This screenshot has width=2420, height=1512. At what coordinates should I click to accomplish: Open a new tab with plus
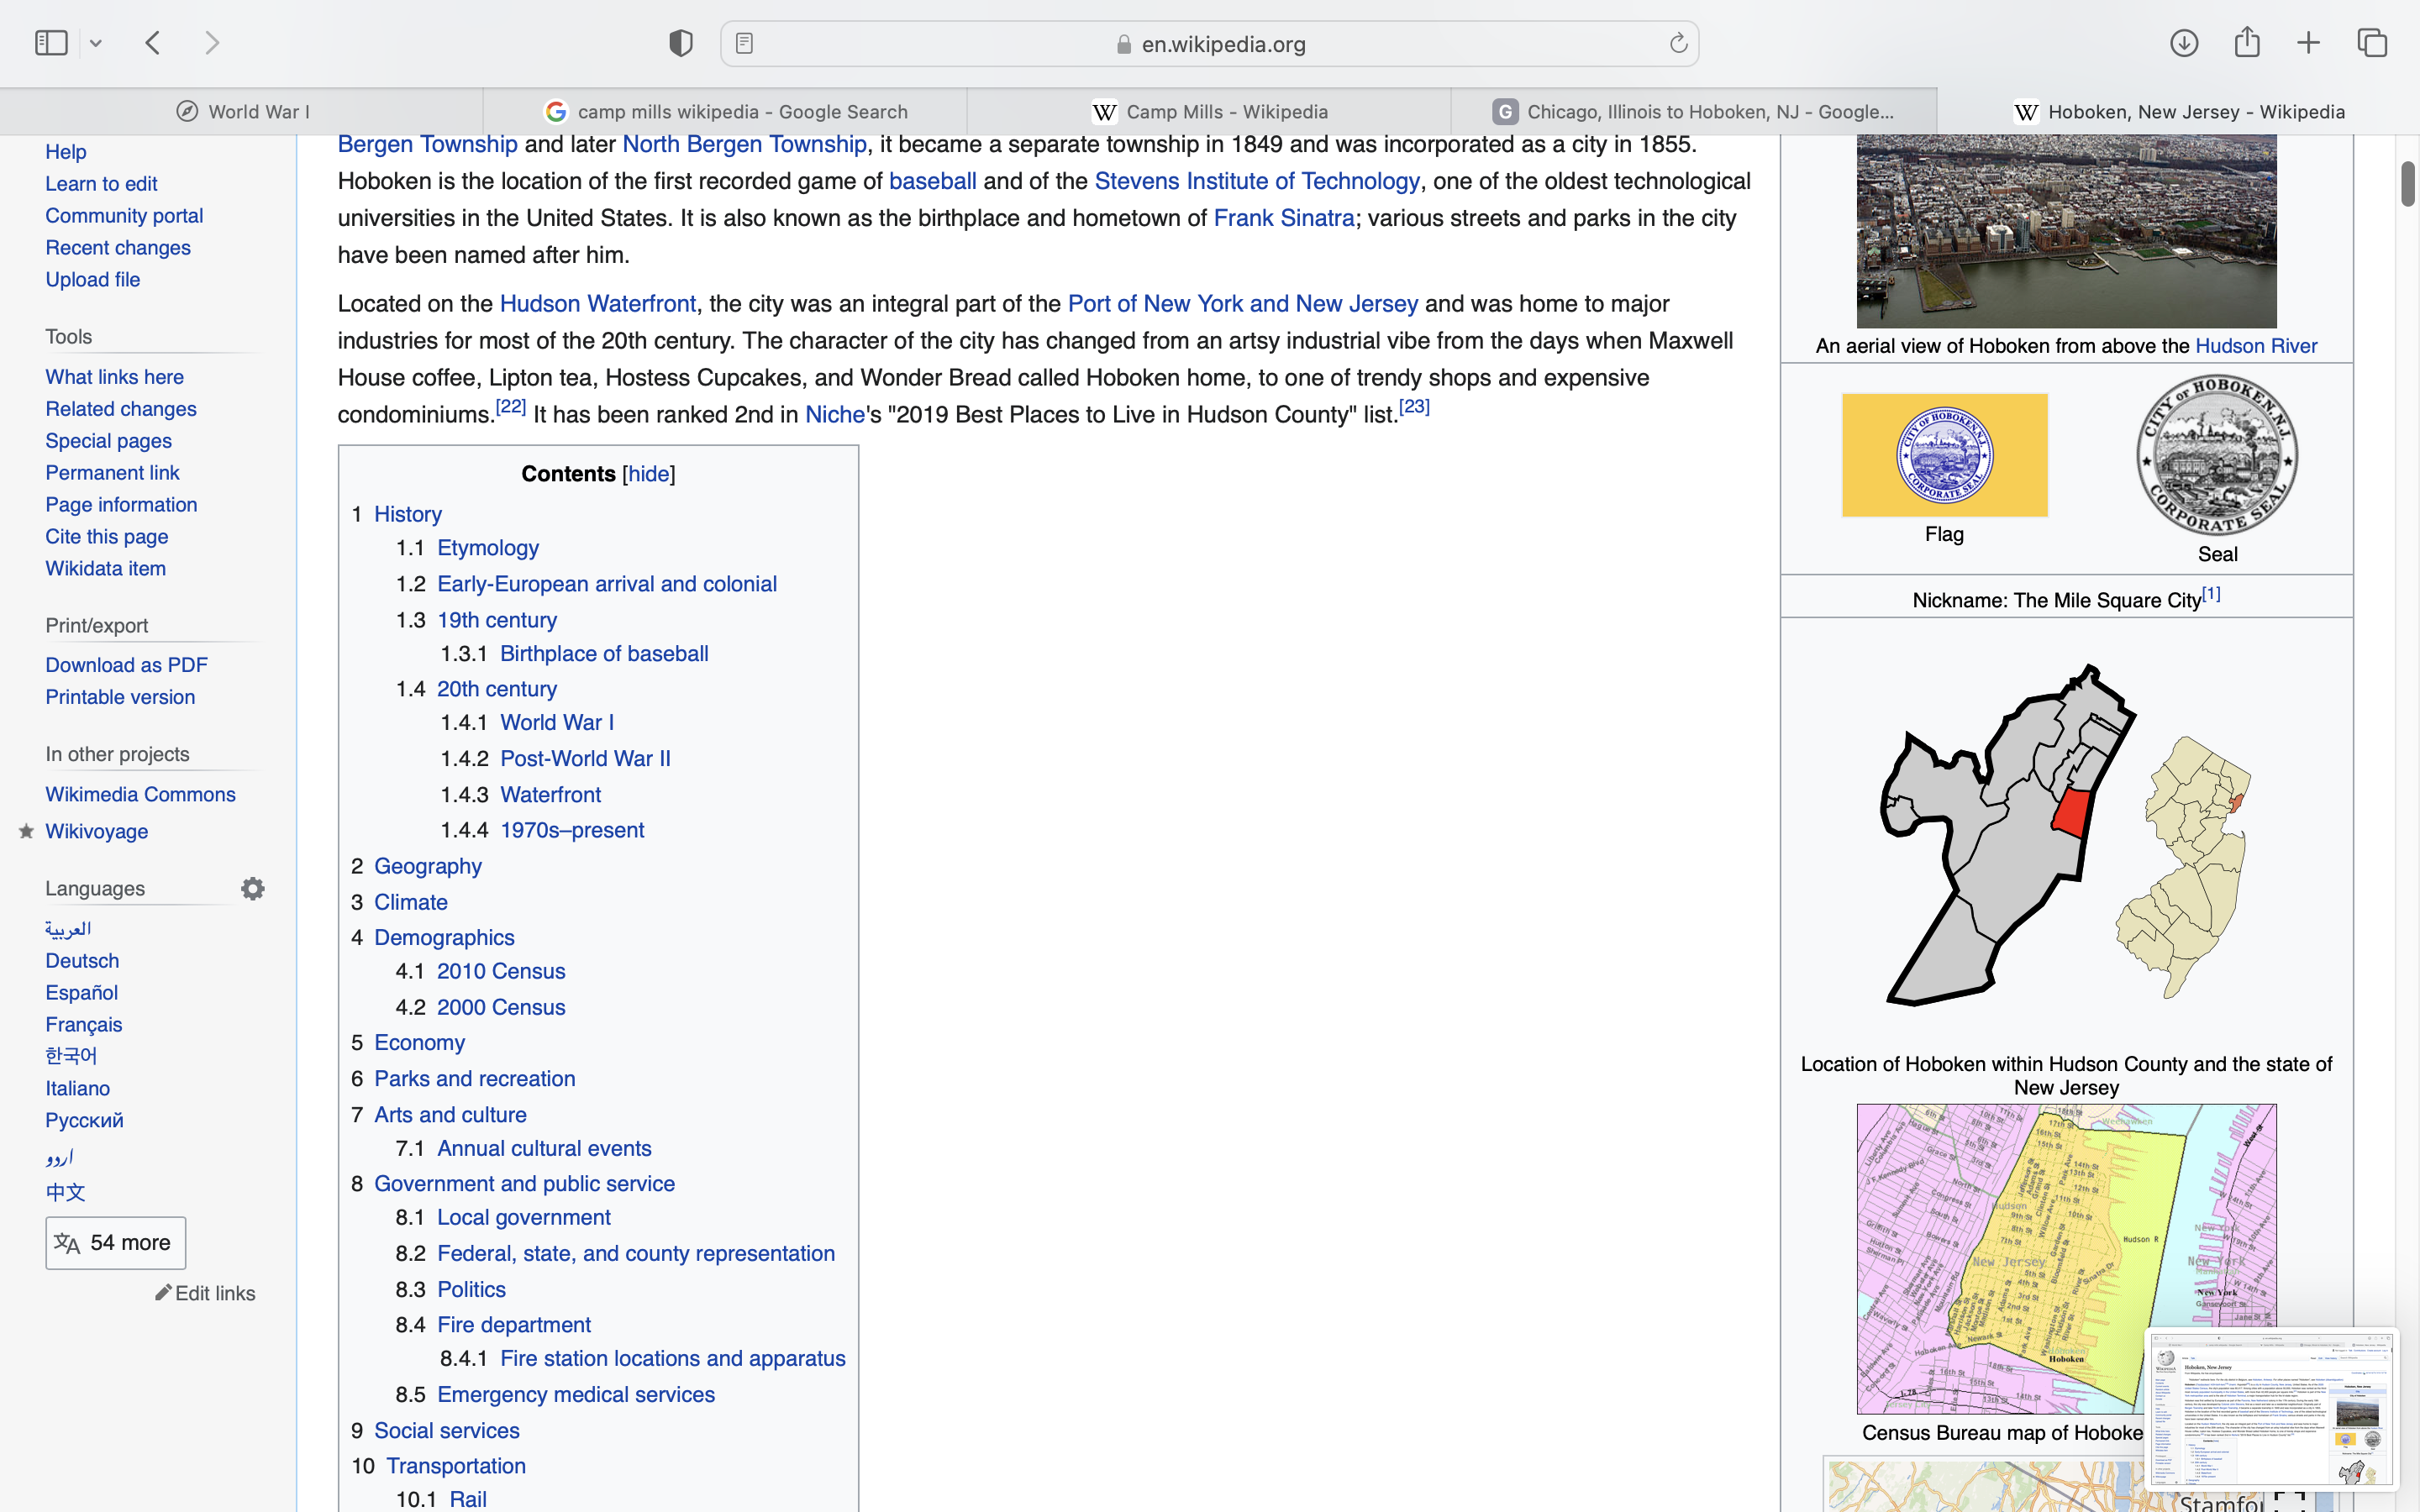2309,43
